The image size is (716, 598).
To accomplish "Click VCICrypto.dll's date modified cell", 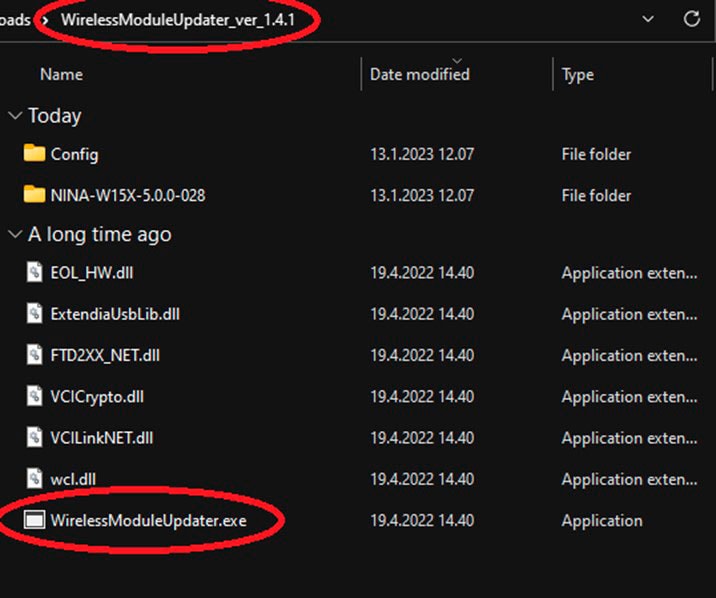I will click(x=422, y=397).
